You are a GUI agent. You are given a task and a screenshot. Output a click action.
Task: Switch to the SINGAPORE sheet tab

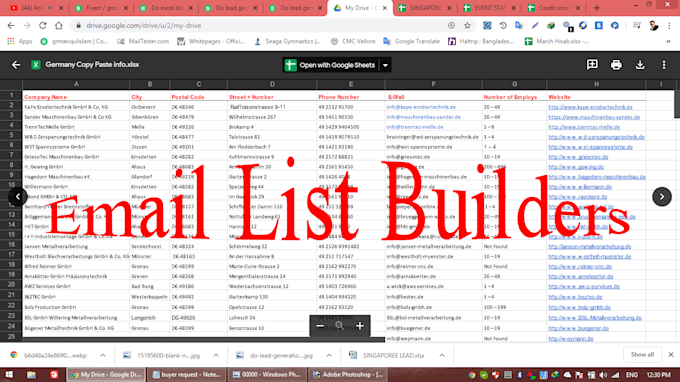[x=425, y=8]
